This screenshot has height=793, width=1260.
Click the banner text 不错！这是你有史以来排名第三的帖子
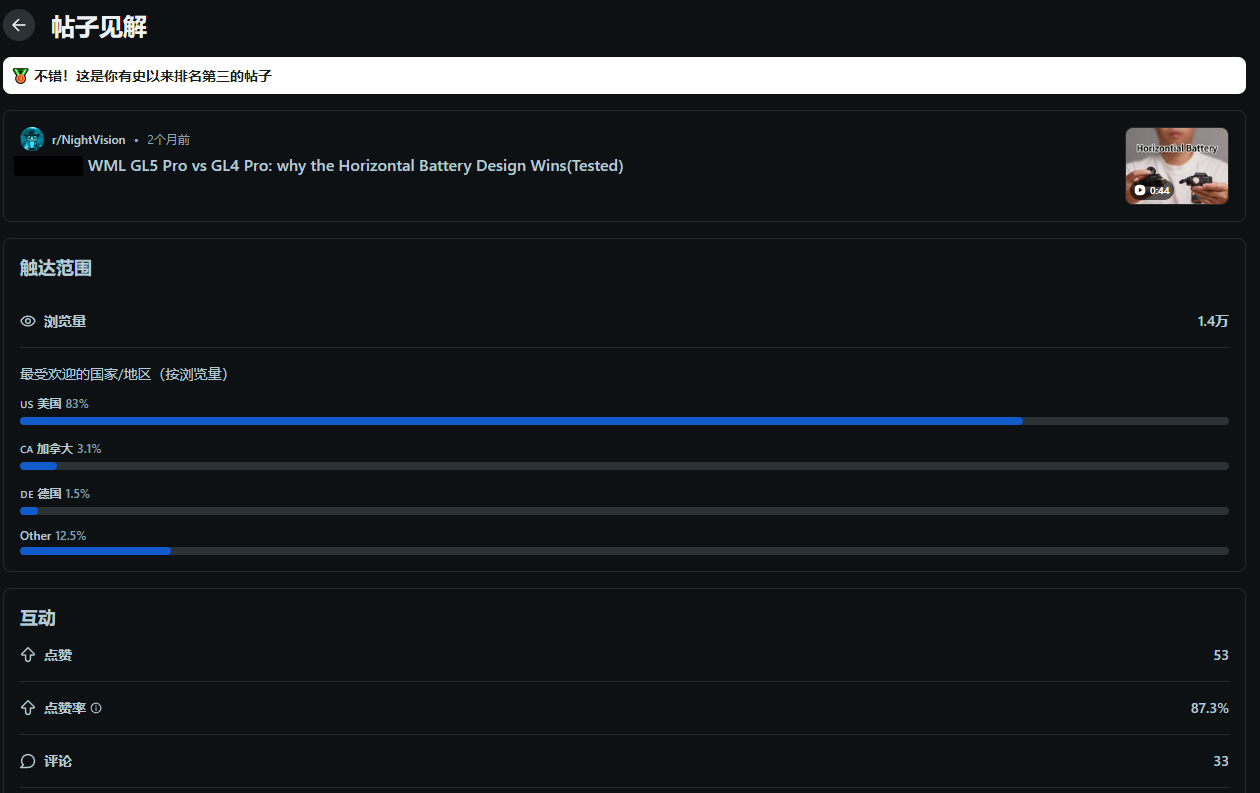coord(153,76)
